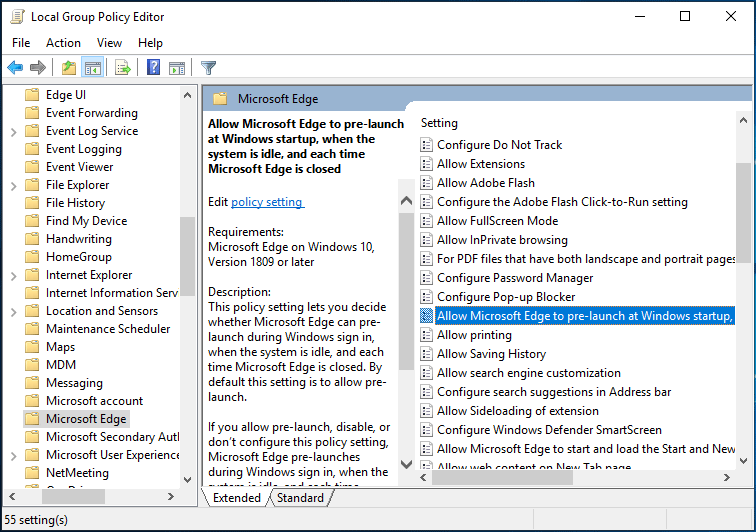Select Allow Microsoft Edge to start and load setting
756x532 pixels.
pyautogui.click(x=586, y=449)
